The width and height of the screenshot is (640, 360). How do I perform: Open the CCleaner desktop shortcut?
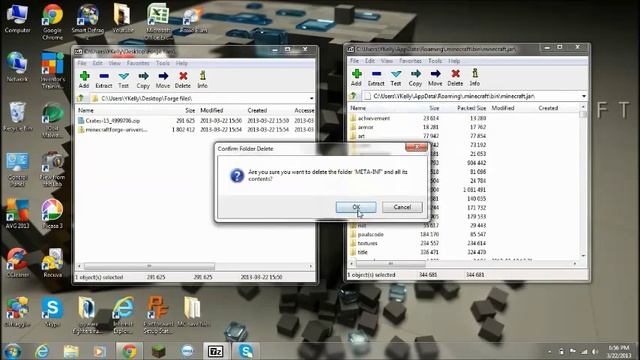[x=18, y=263]
